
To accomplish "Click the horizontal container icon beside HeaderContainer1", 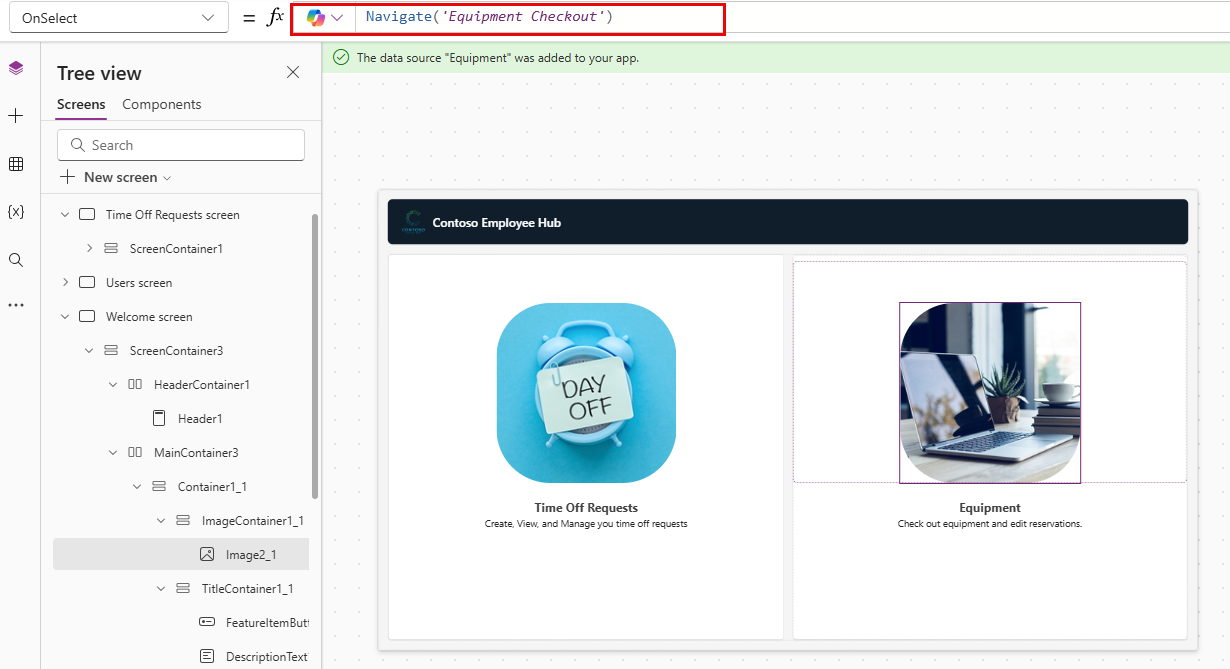I will pos(135,385).
